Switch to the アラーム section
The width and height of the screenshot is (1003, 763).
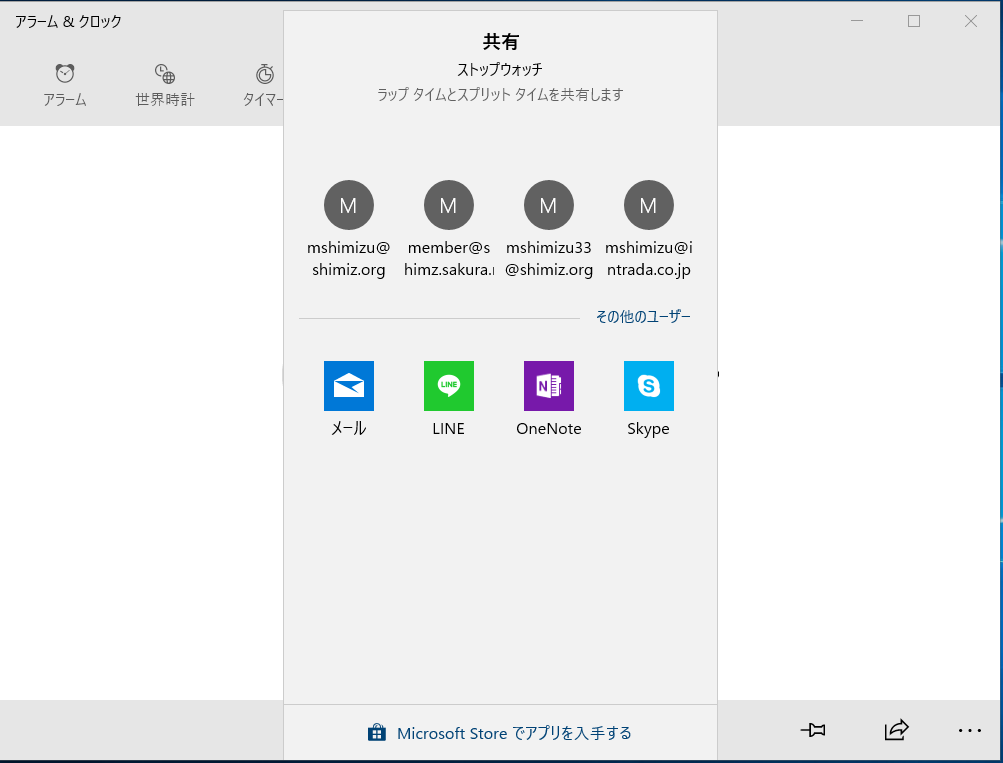[64, 83]
